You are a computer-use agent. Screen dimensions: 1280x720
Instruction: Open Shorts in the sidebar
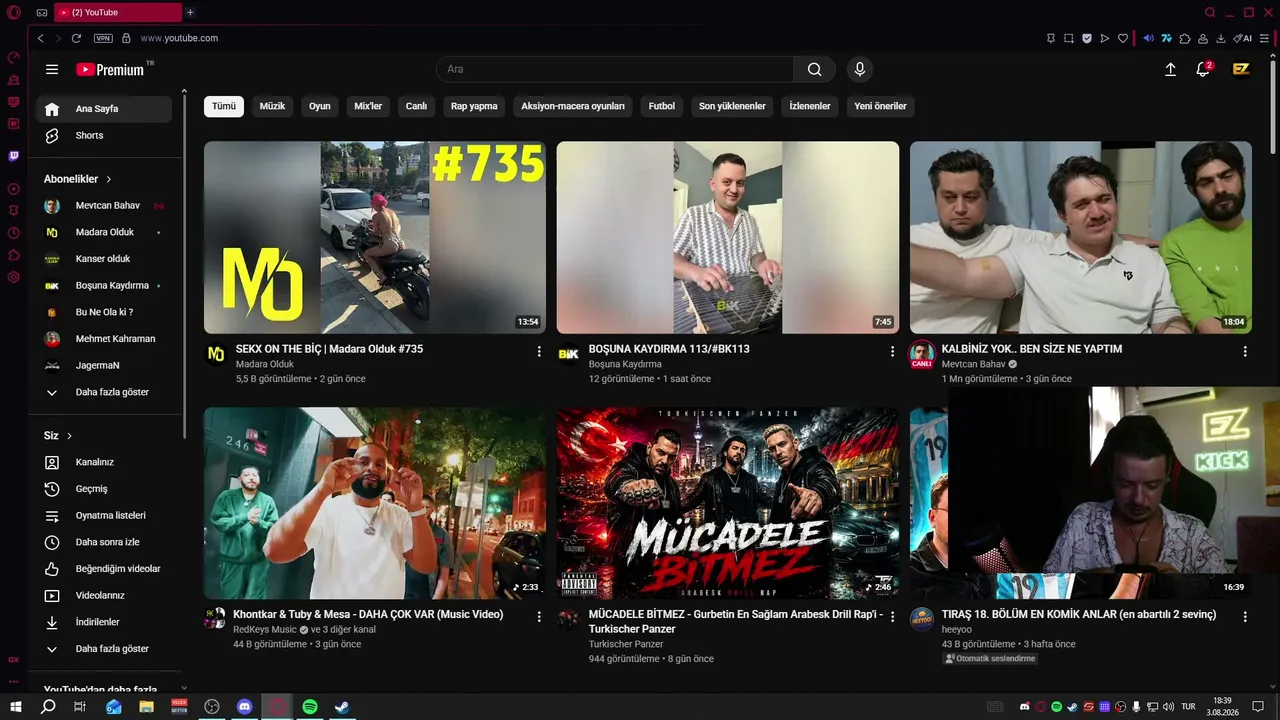[104, 135]
